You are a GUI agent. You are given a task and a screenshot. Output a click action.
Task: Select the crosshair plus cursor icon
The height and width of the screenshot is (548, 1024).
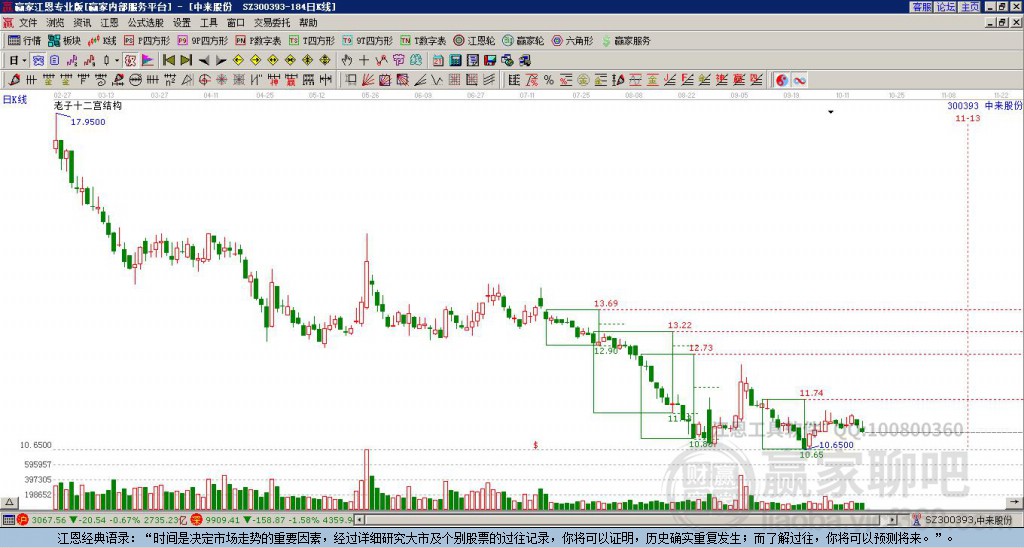pos(364,61)
